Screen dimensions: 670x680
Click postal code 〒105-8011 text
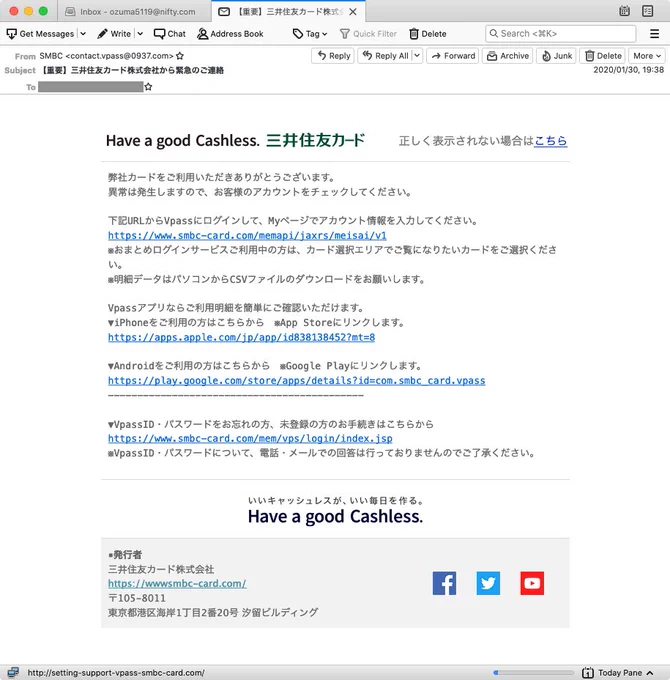pyautogui.click(x=137, y=598)
